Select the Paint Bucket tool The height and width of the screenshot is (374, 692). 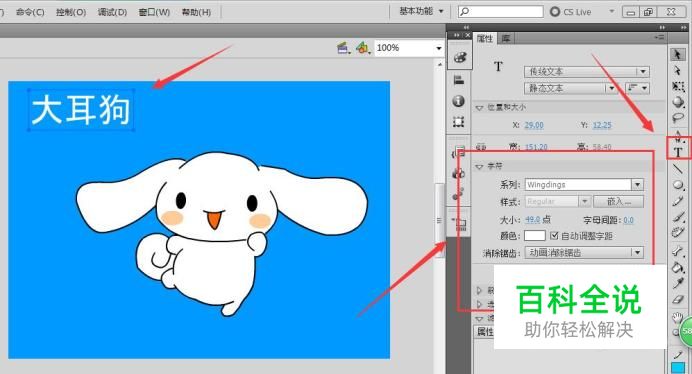tap(678, 267)
